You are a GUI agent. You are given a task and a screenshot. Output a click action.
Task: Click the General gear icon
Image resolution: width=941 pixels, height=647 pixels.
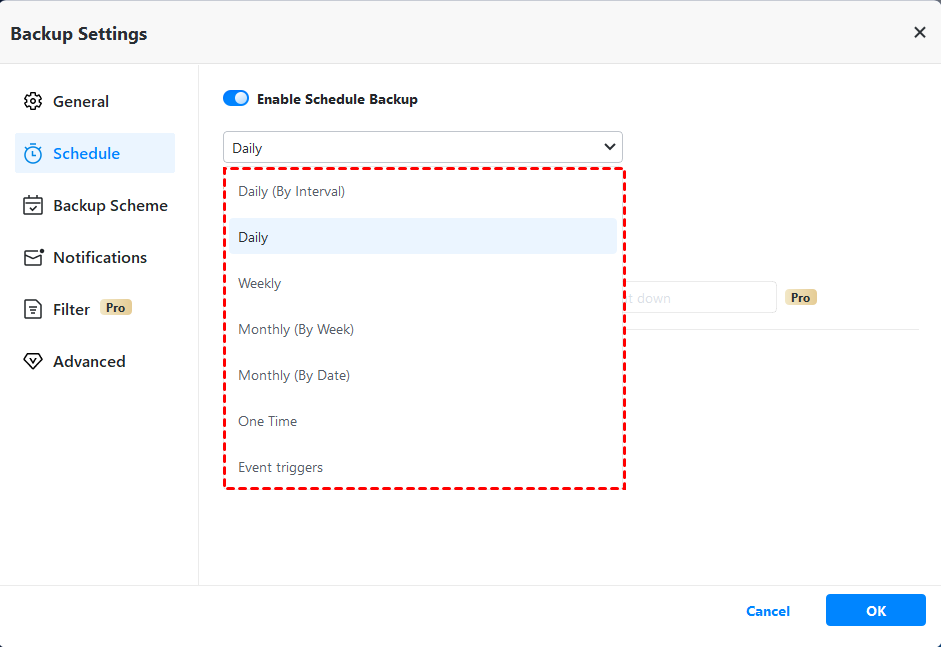coord(33,101)
